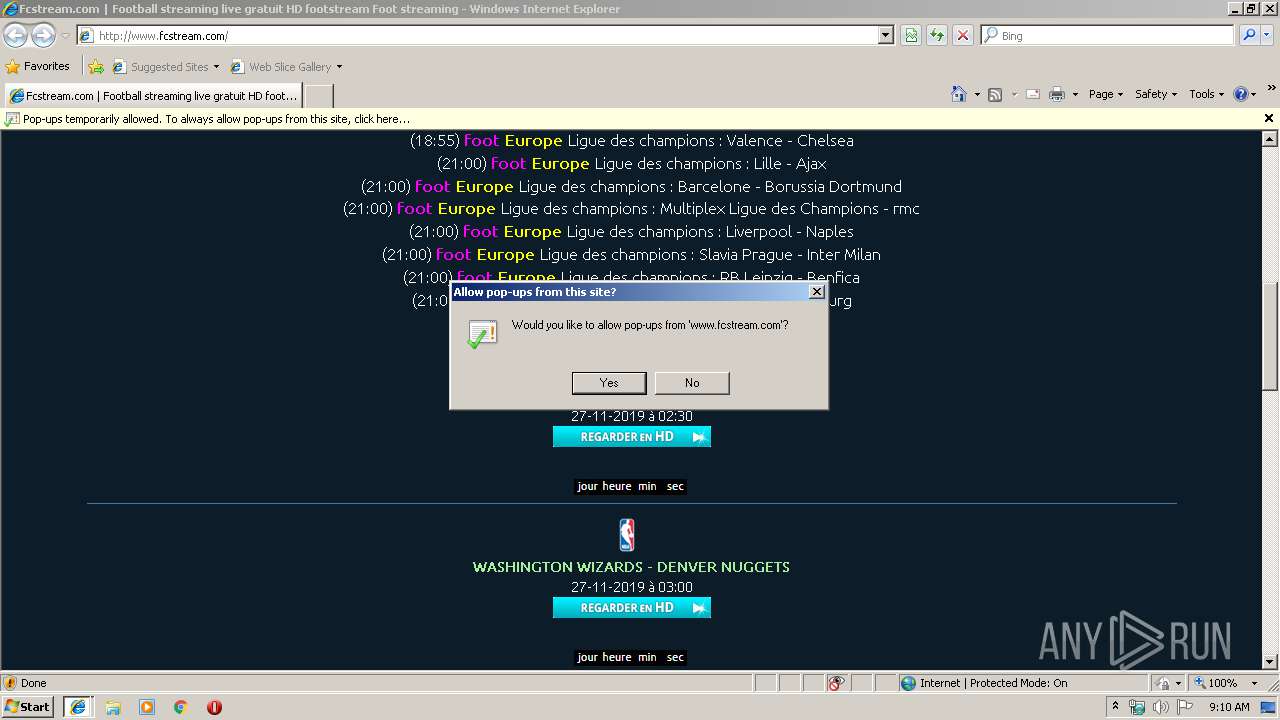1280x720 pixels.
Task: Expand the address bar URL dropdown
Action: (885, 35)
